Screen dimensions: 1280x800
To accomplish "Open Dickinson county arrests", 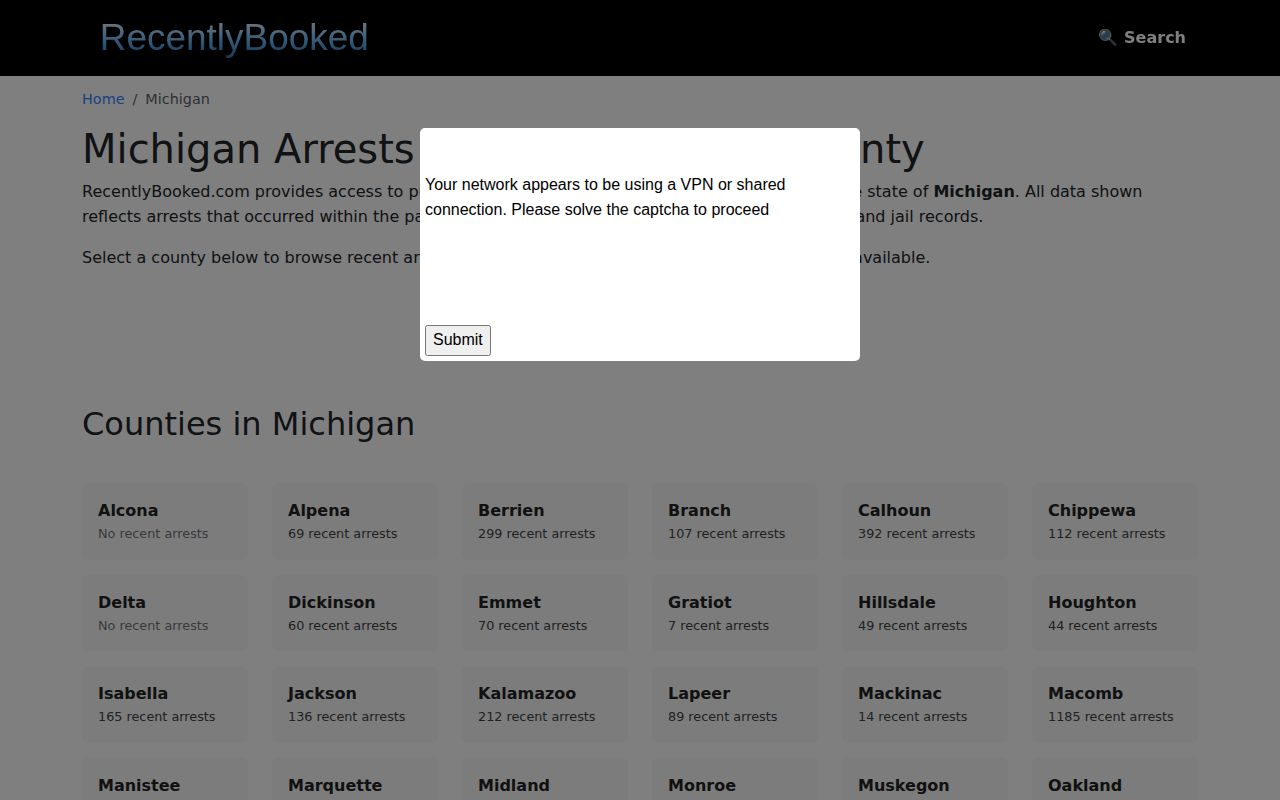I will 355,613.
